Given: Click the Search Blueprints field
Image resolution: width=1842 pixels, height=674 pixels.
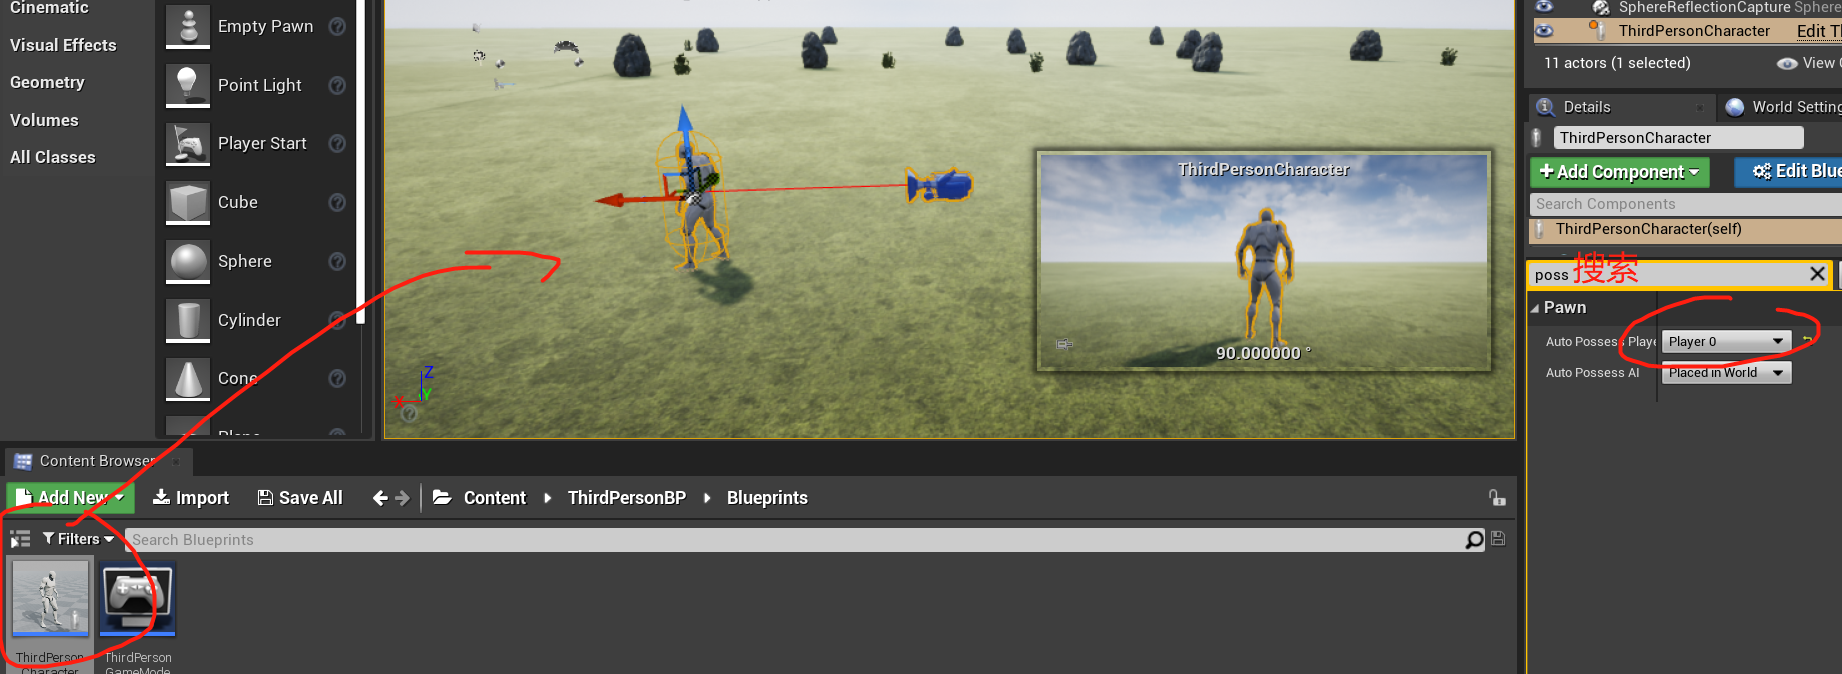Looking at the screenshot, I should (796, 540).
